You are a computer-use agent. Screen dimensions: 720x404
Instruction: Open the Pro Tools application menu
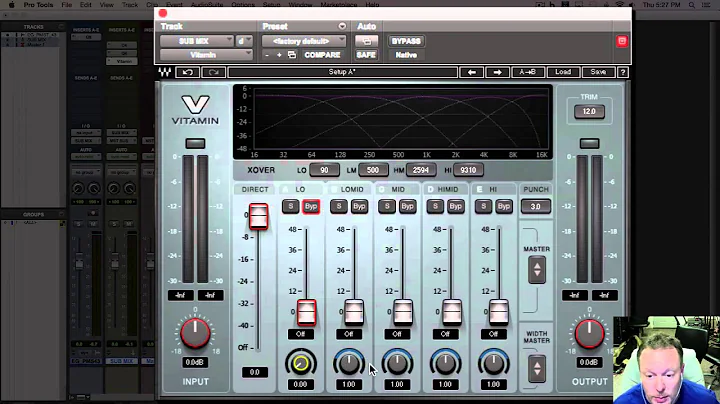tap(38, 5)
